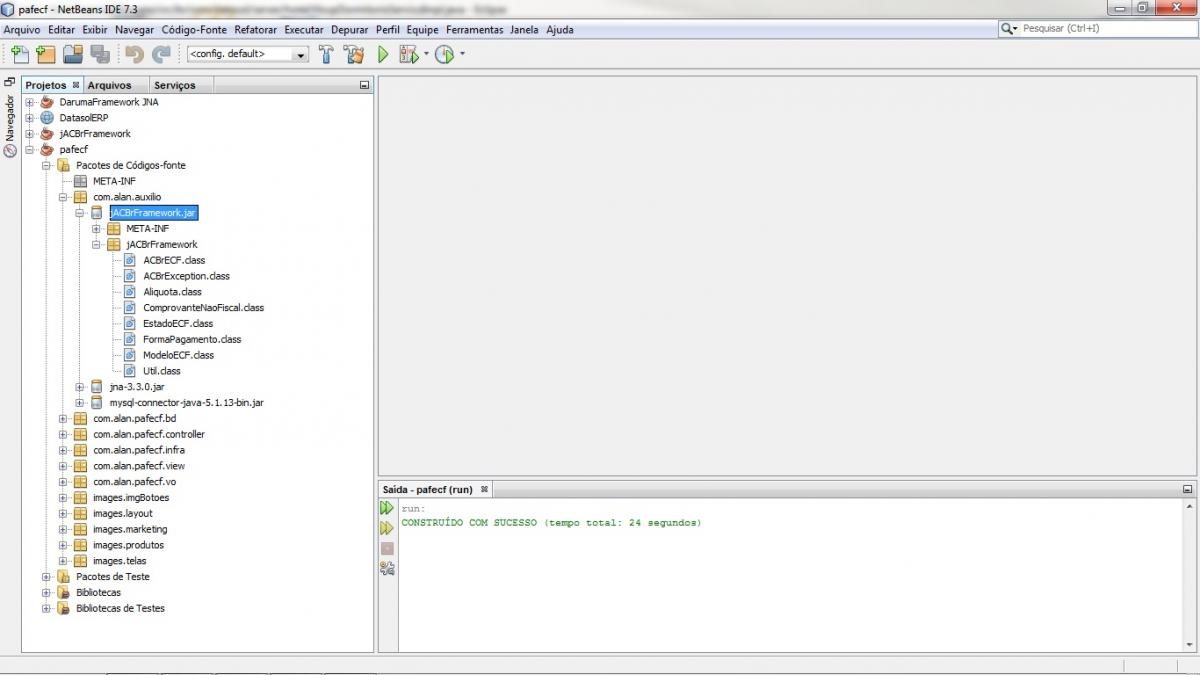
Task: Select ModeloECF.class file
Action: point(178,355)
